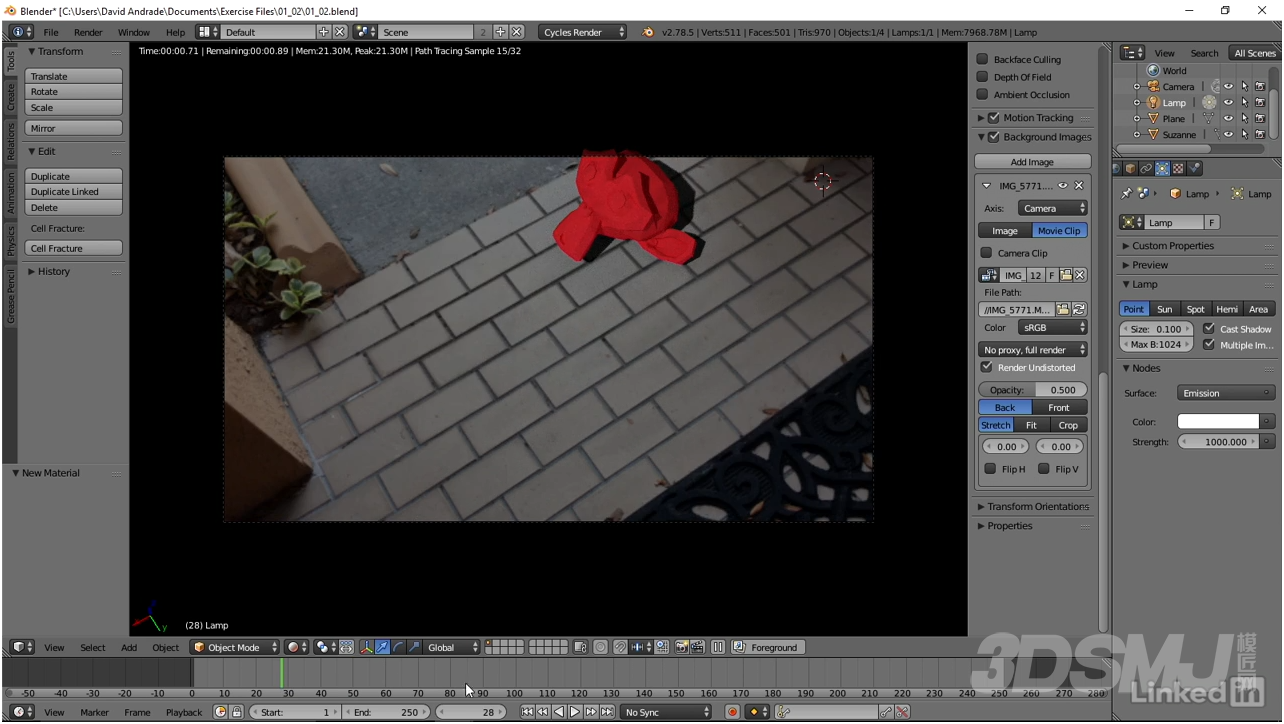1284x724 pixels.
Task: Enable the Backface Culling checkbox
Action: tap(982, 59)
